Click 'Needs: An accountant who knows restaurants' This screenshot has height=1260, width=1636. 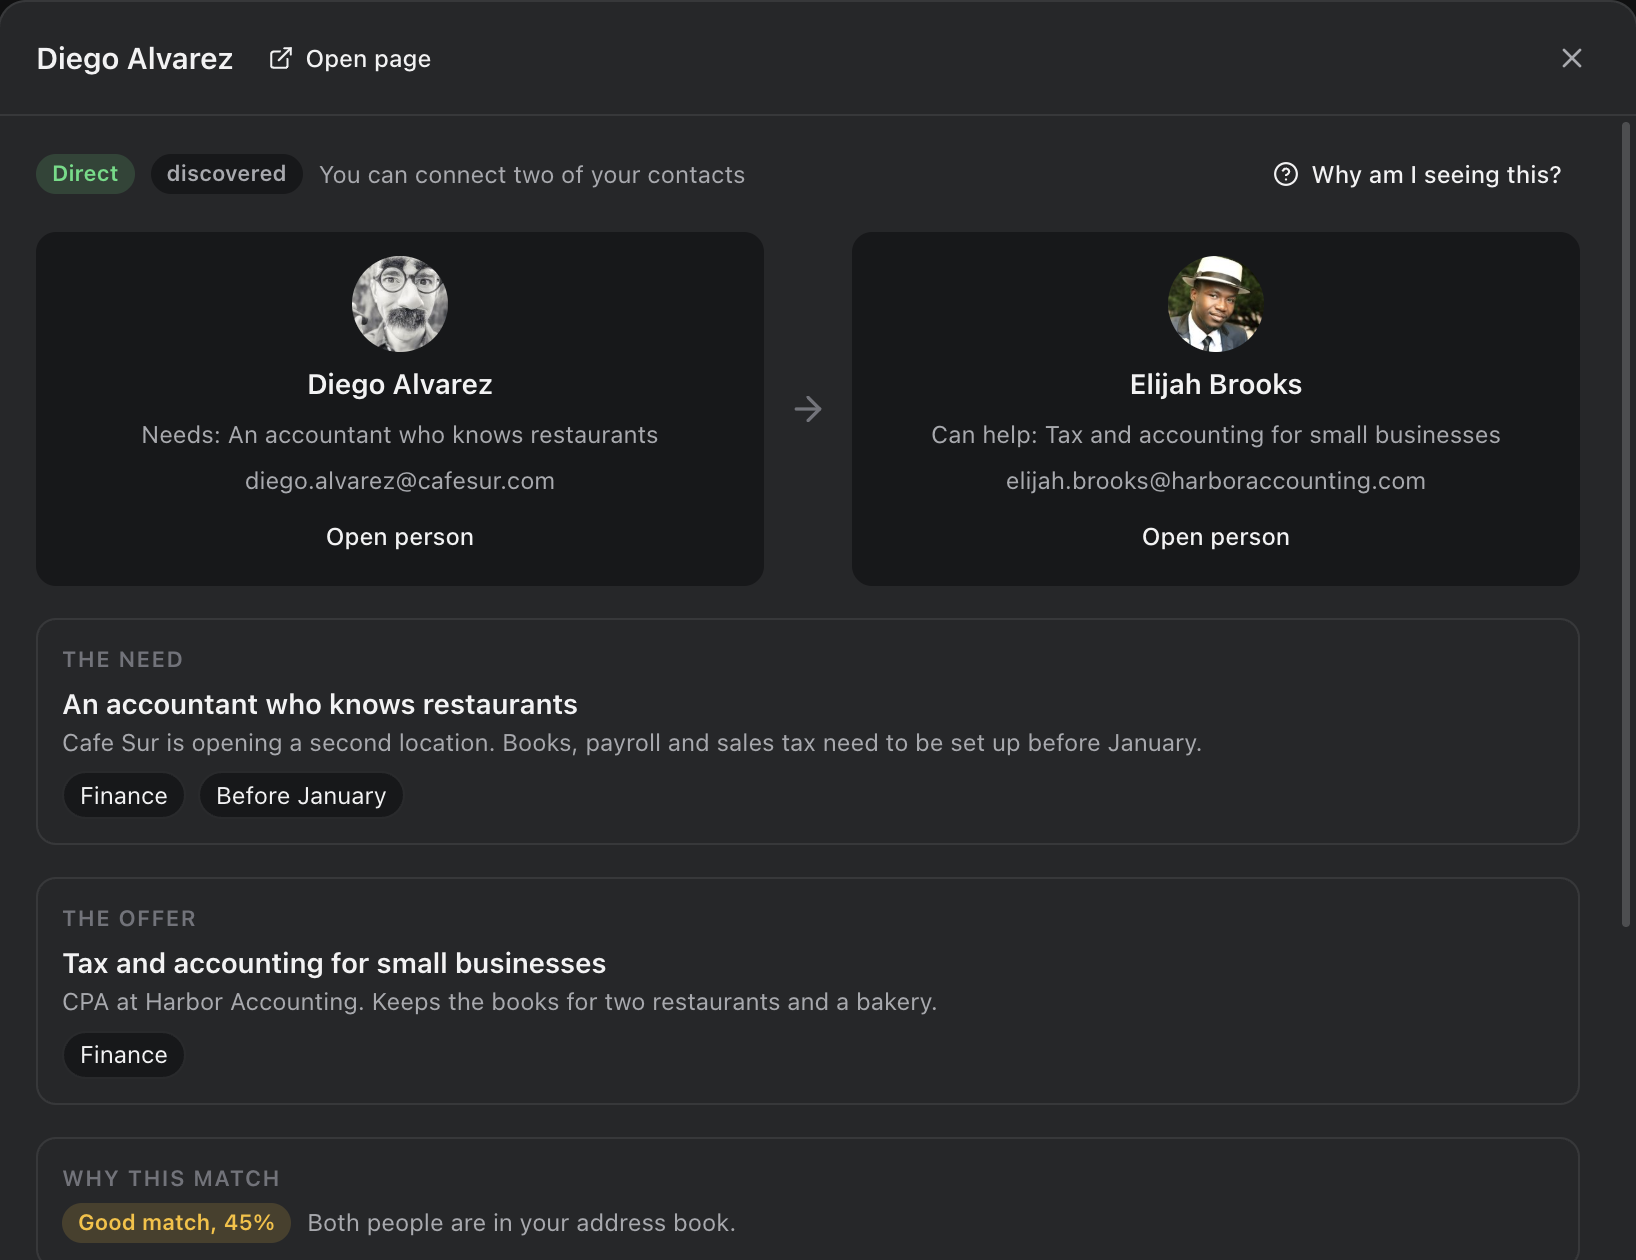point(400,435)
